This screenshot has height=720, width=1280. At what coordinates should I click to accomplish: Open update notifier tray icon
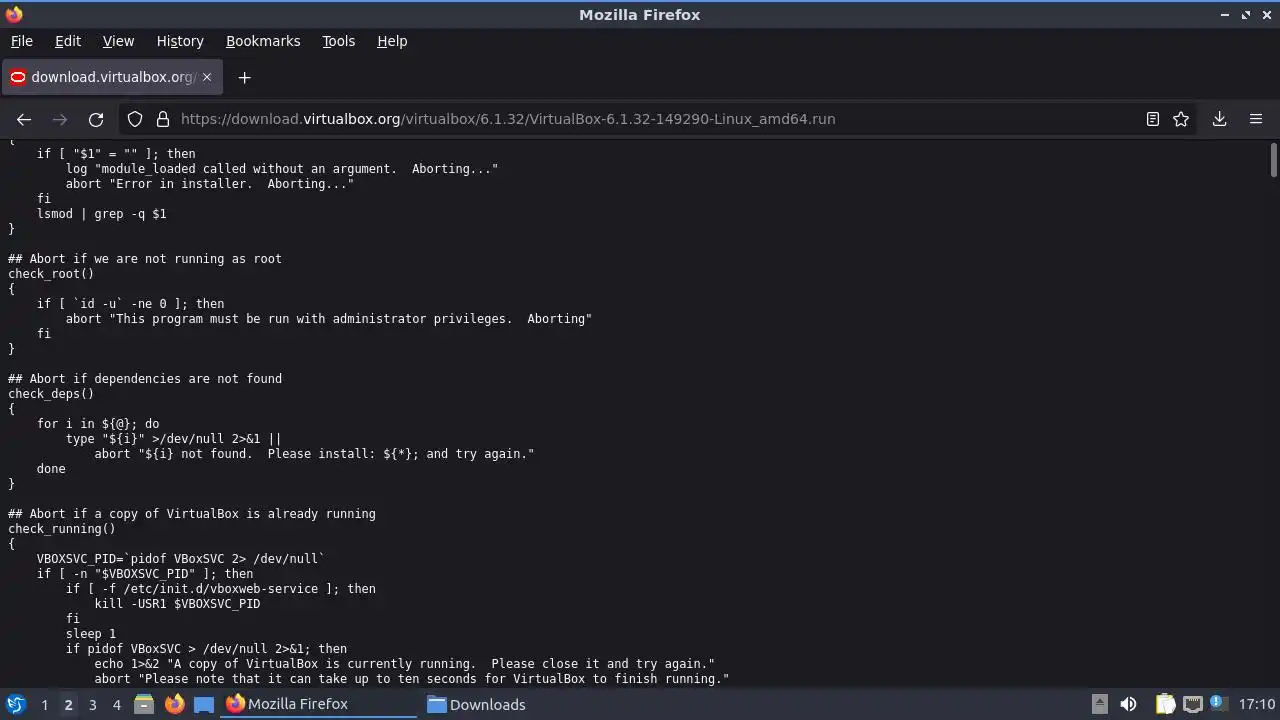click(x=1219, y=704)
